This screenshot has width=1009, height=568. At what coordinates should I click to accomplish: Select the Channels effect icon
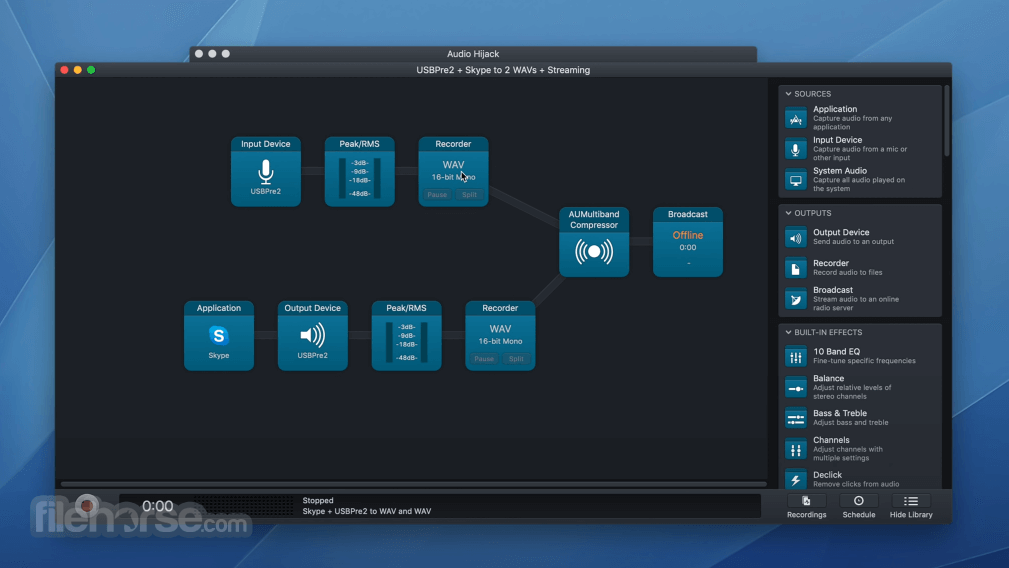coord(795,449)
